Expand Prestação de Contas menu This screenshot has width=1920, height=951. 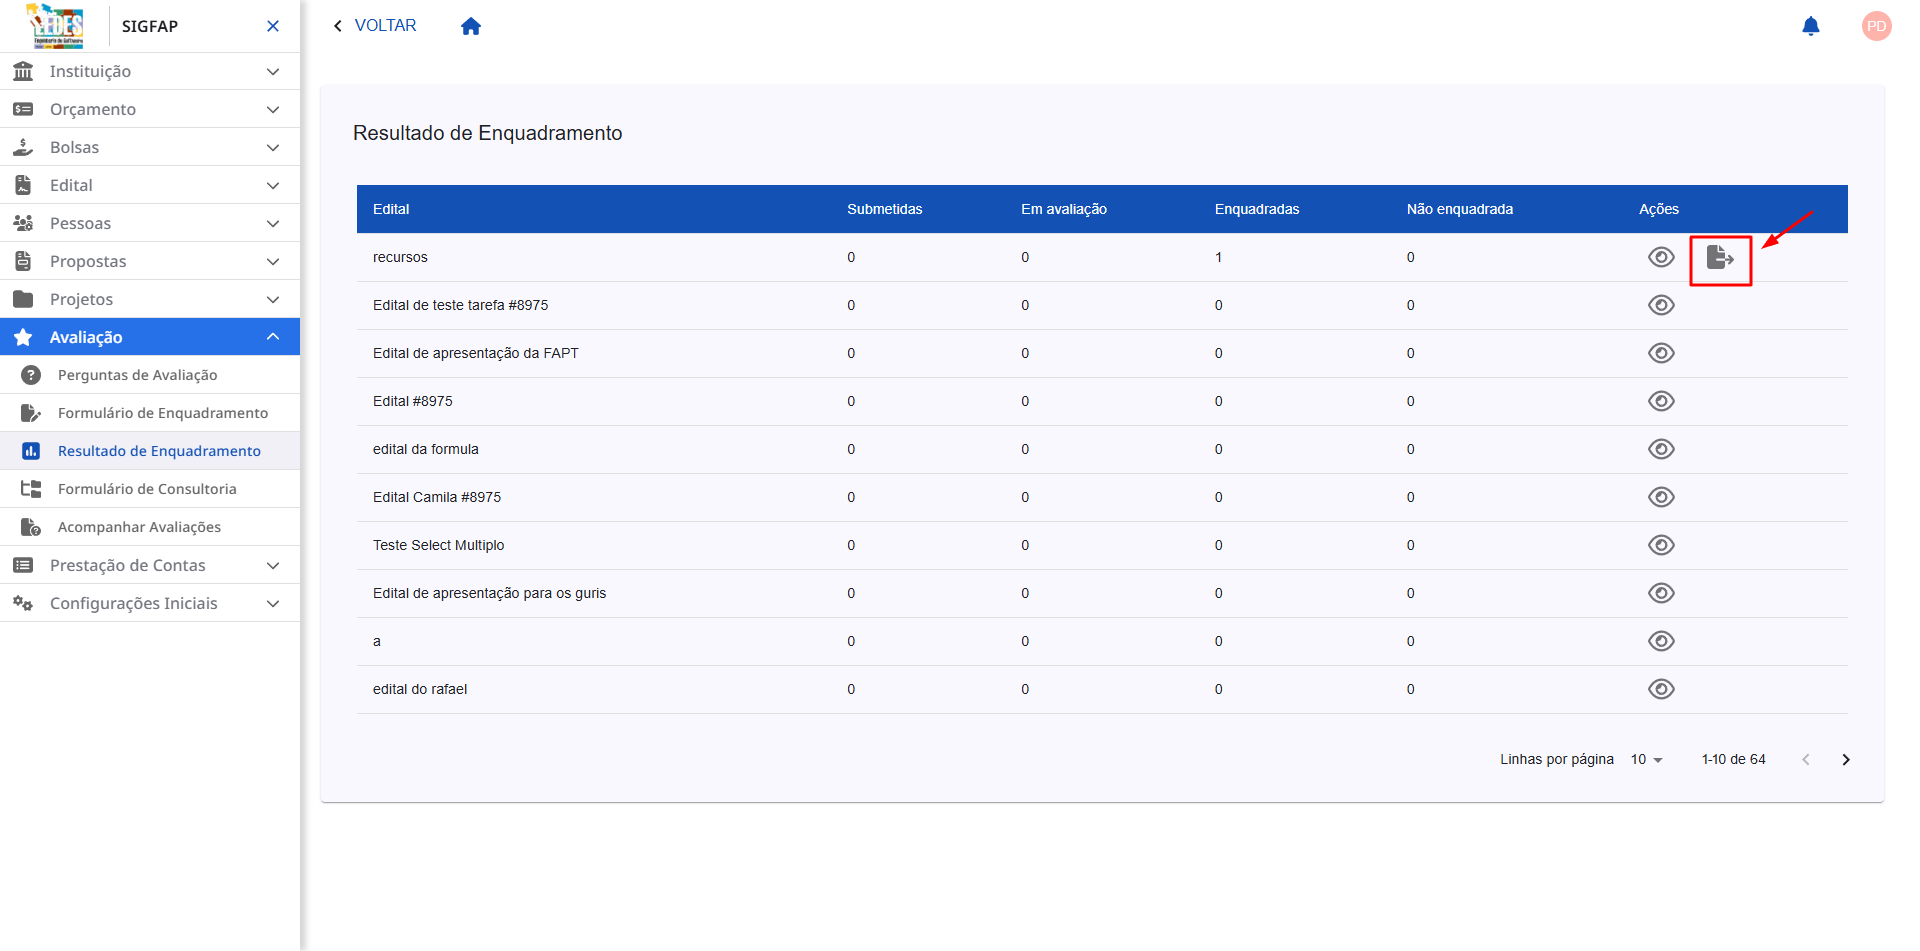pyautogui.click(x=150, y=566)
